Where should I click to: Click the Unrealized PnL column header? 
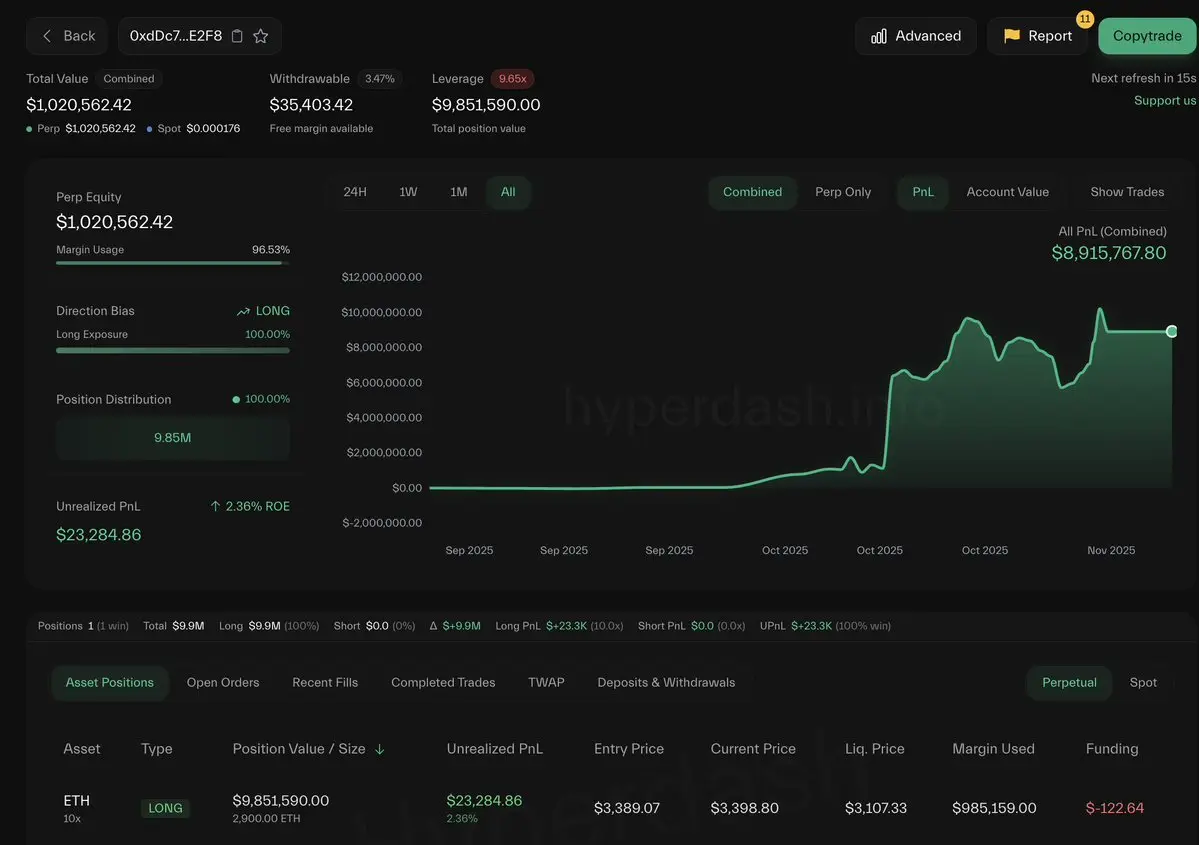(495, 749)
